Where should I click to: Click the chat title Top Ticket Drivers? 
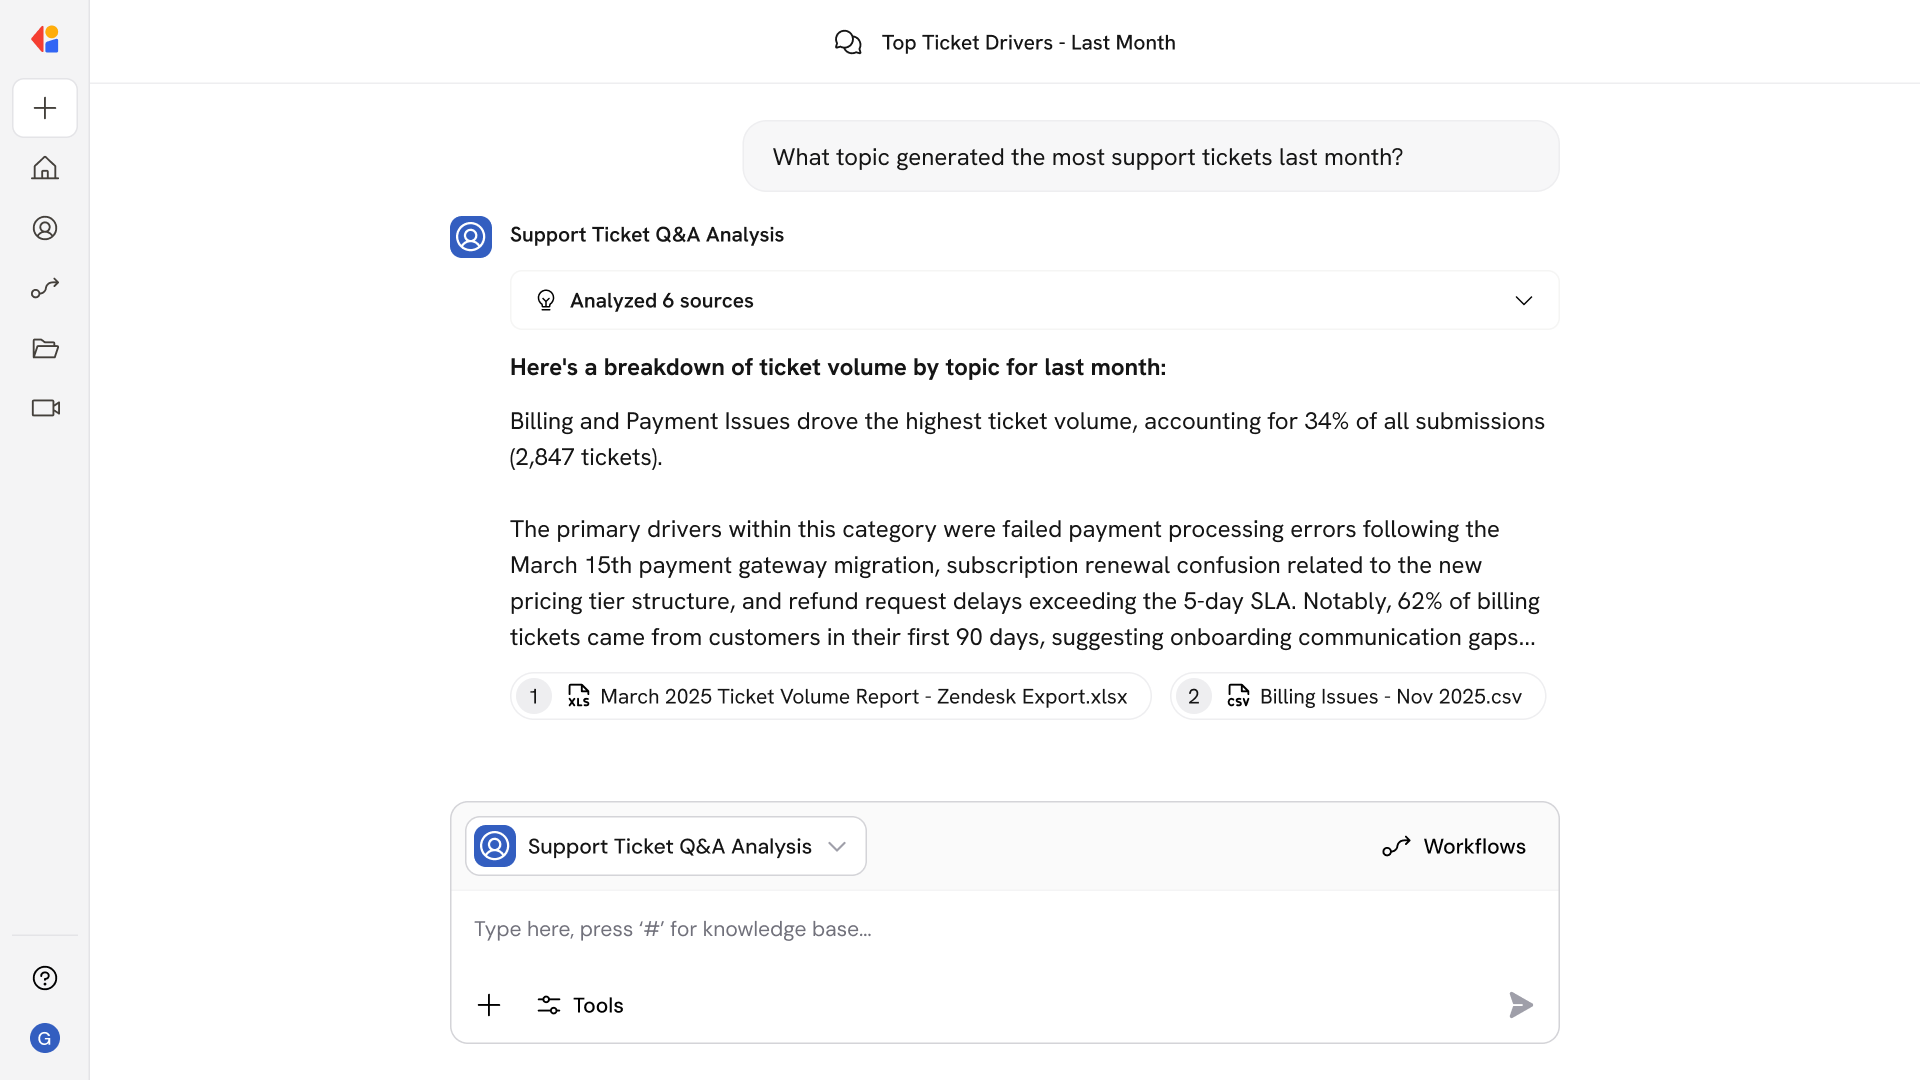(x=1028, y=42)
